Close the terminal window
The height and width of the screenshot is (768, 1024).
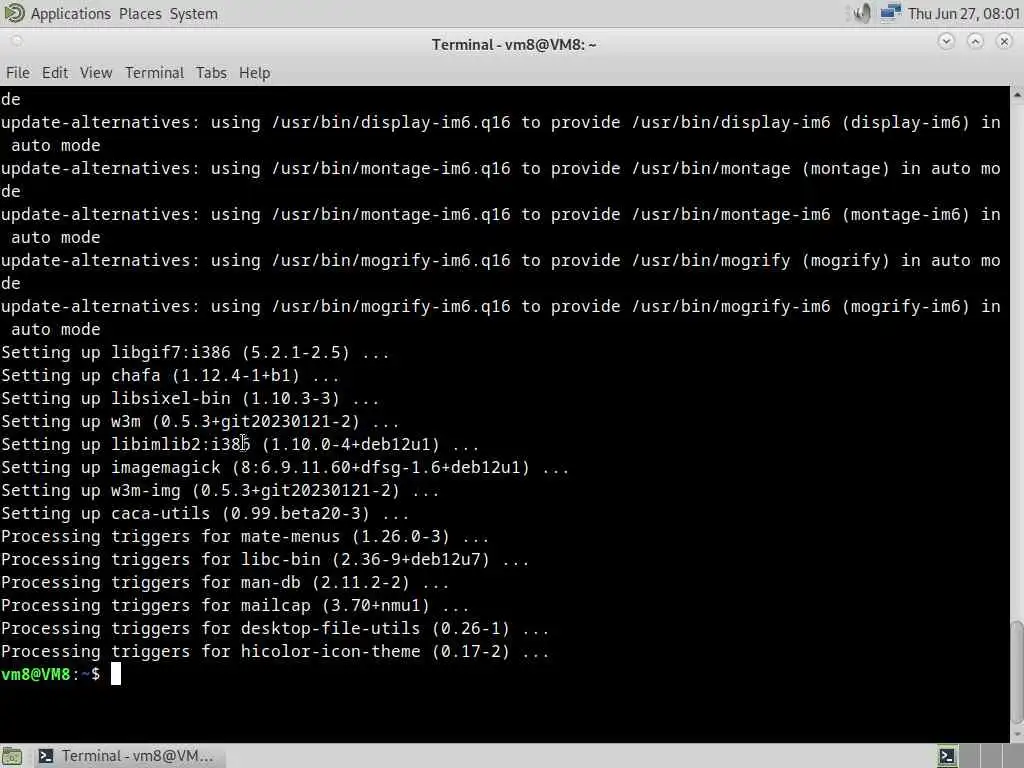(x=1004, y=42)
